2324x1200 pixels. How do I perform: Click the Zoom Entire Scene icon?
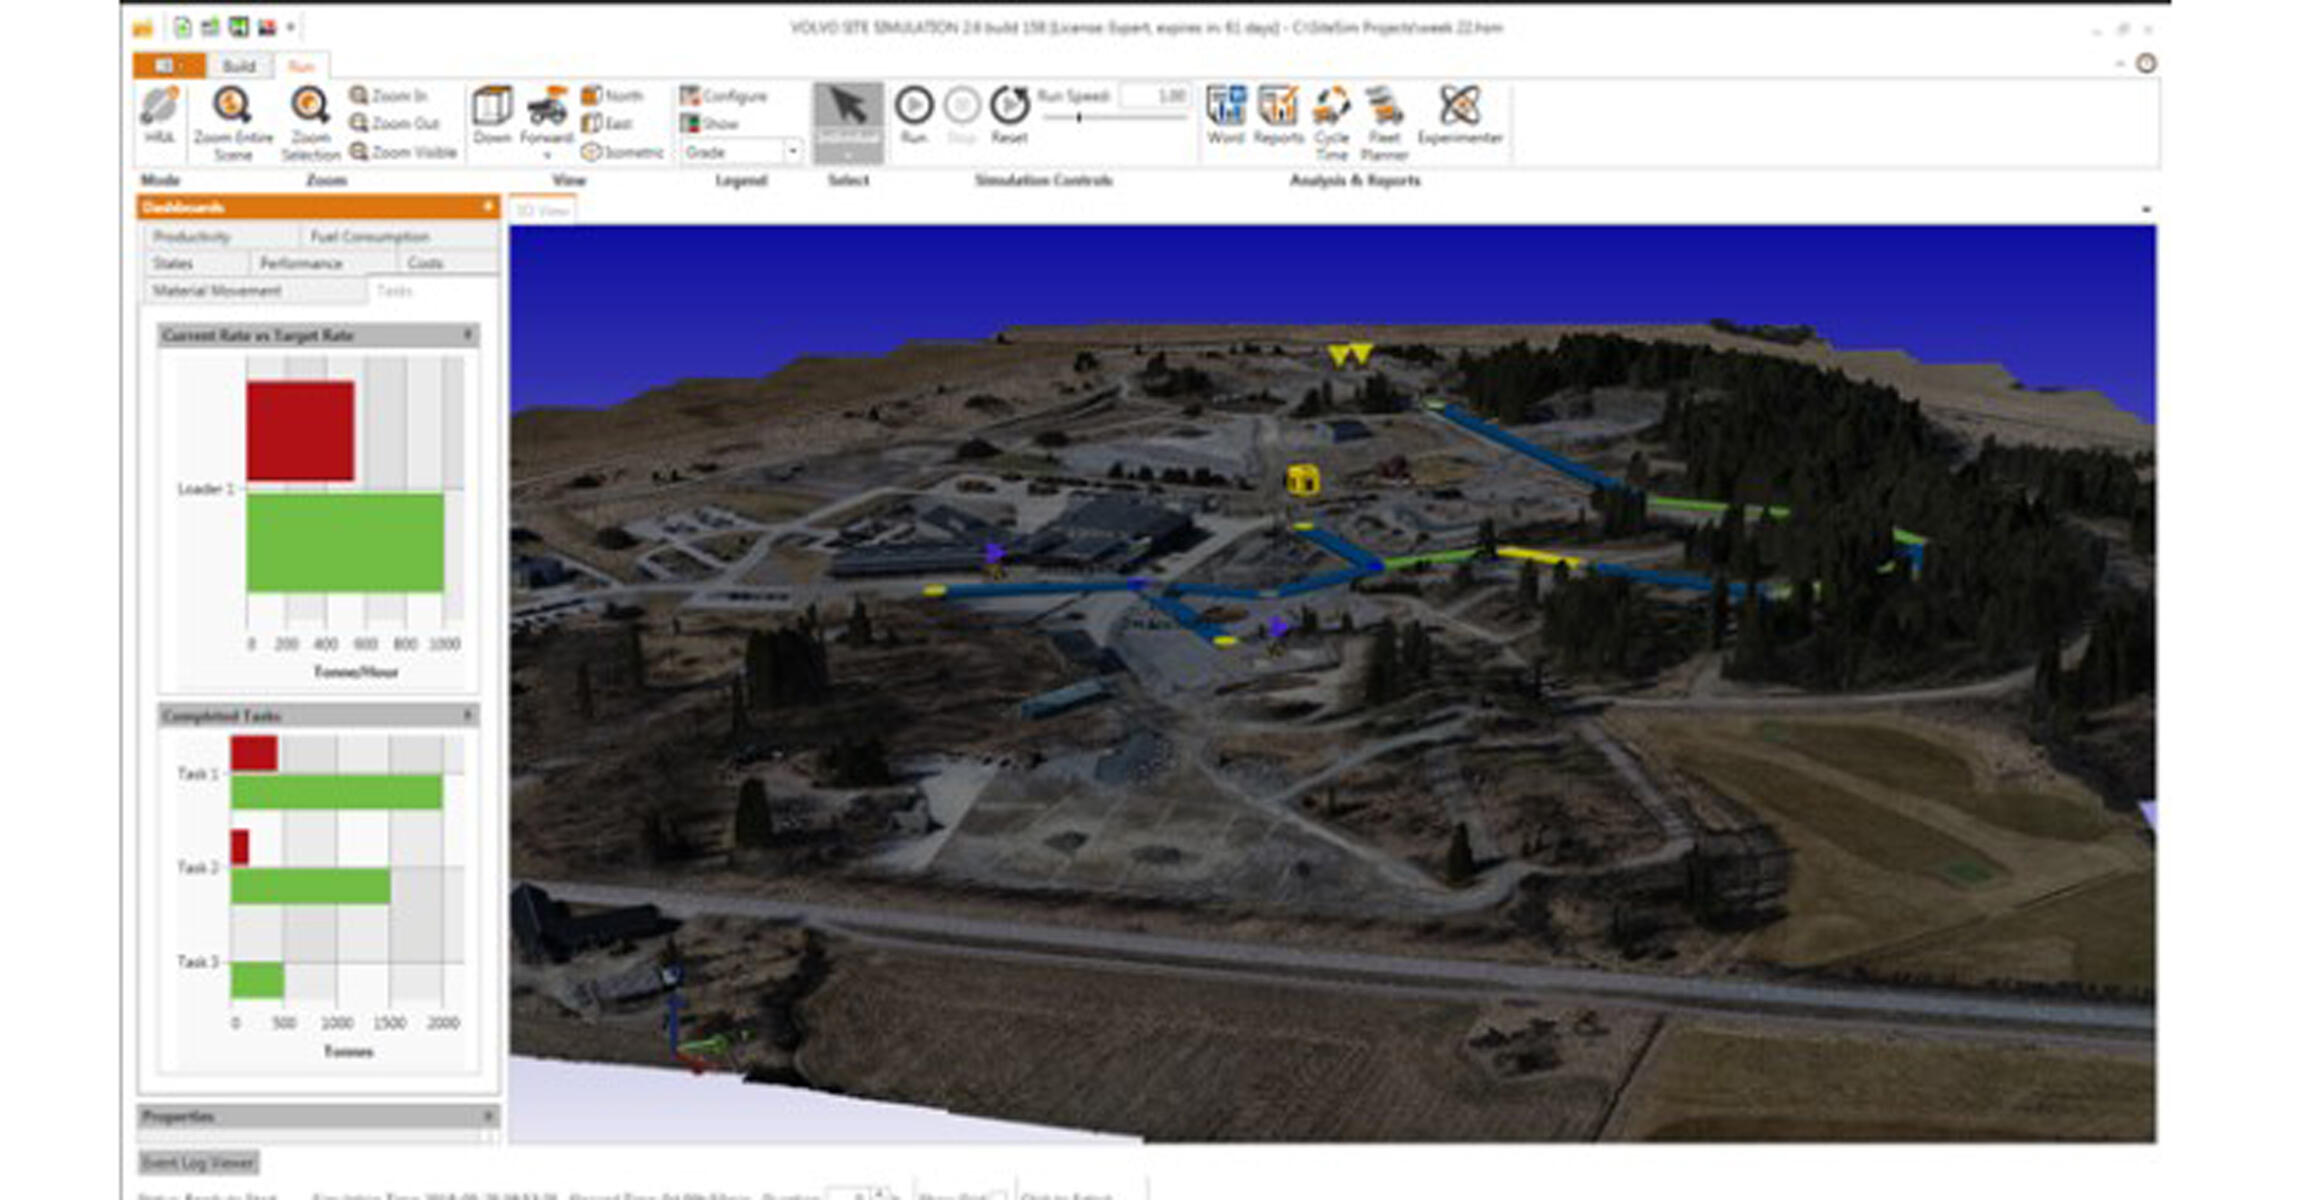click(x=232, y=106)
